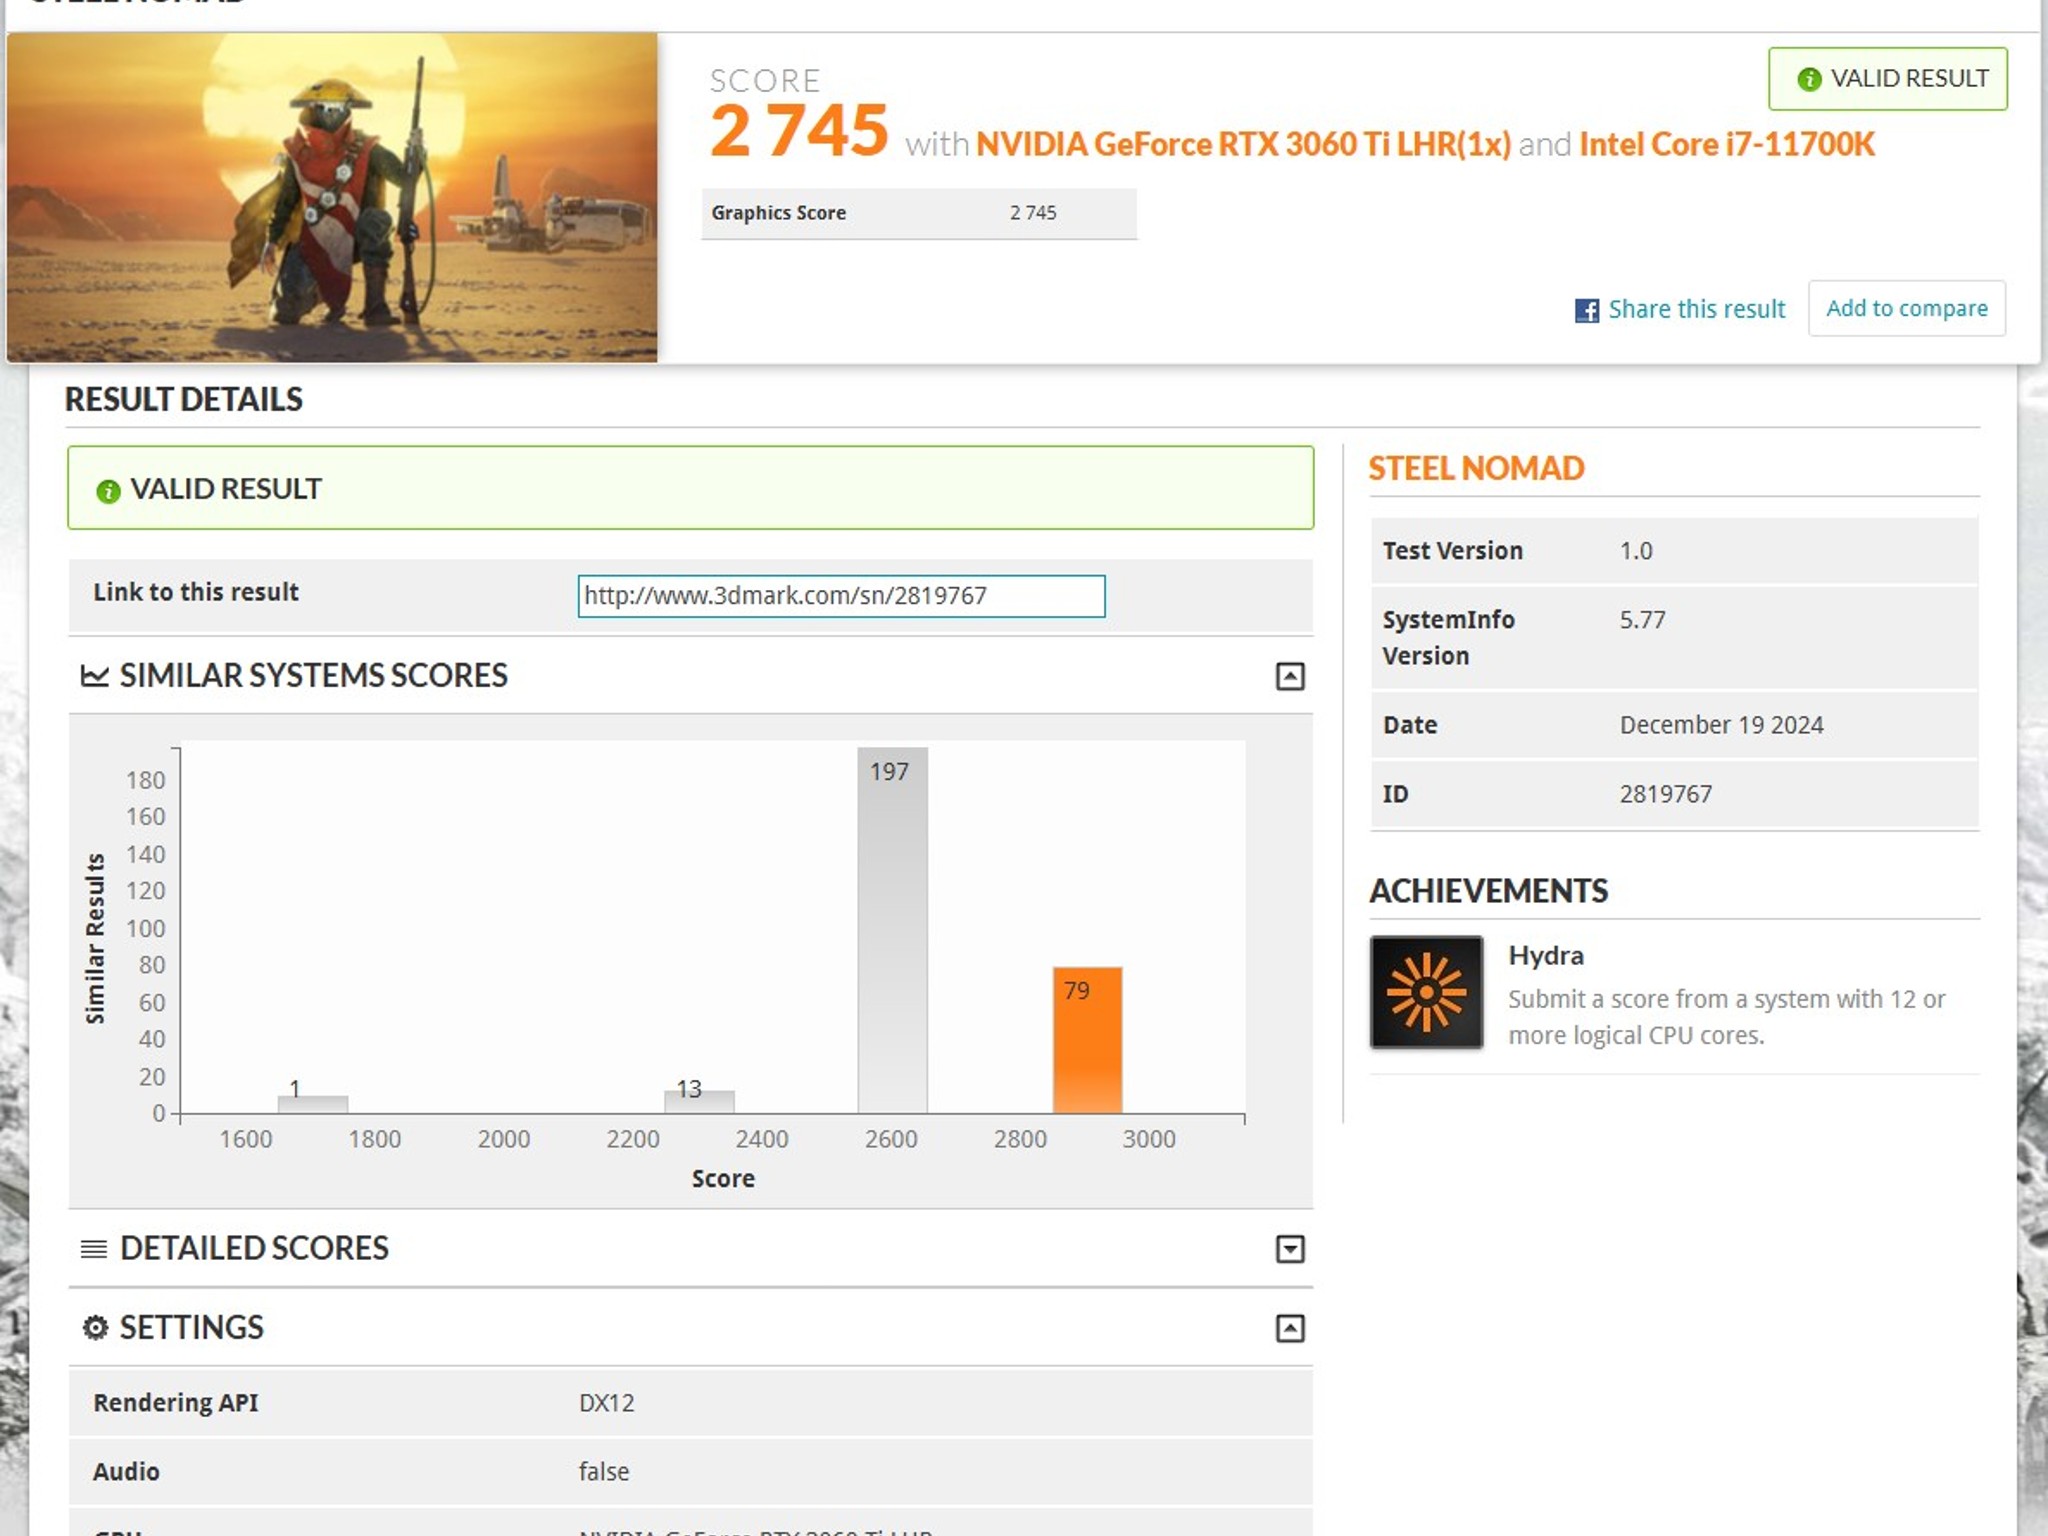Click the orange 79 results bar
Viewport: 2048px width, 1536px height.
pyautogui.click(x=1087, y=1040)
